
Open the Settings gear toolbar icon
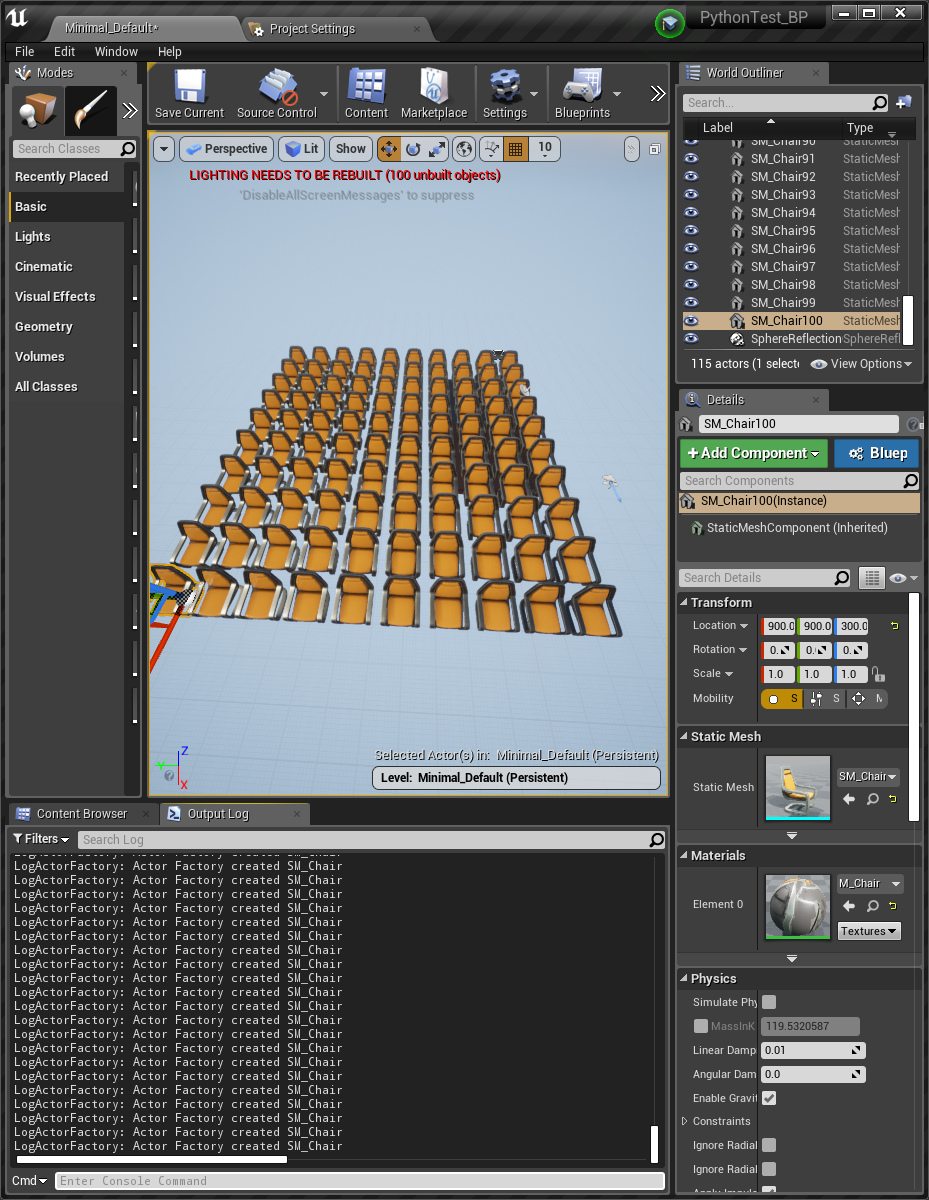tap(504, 95)
